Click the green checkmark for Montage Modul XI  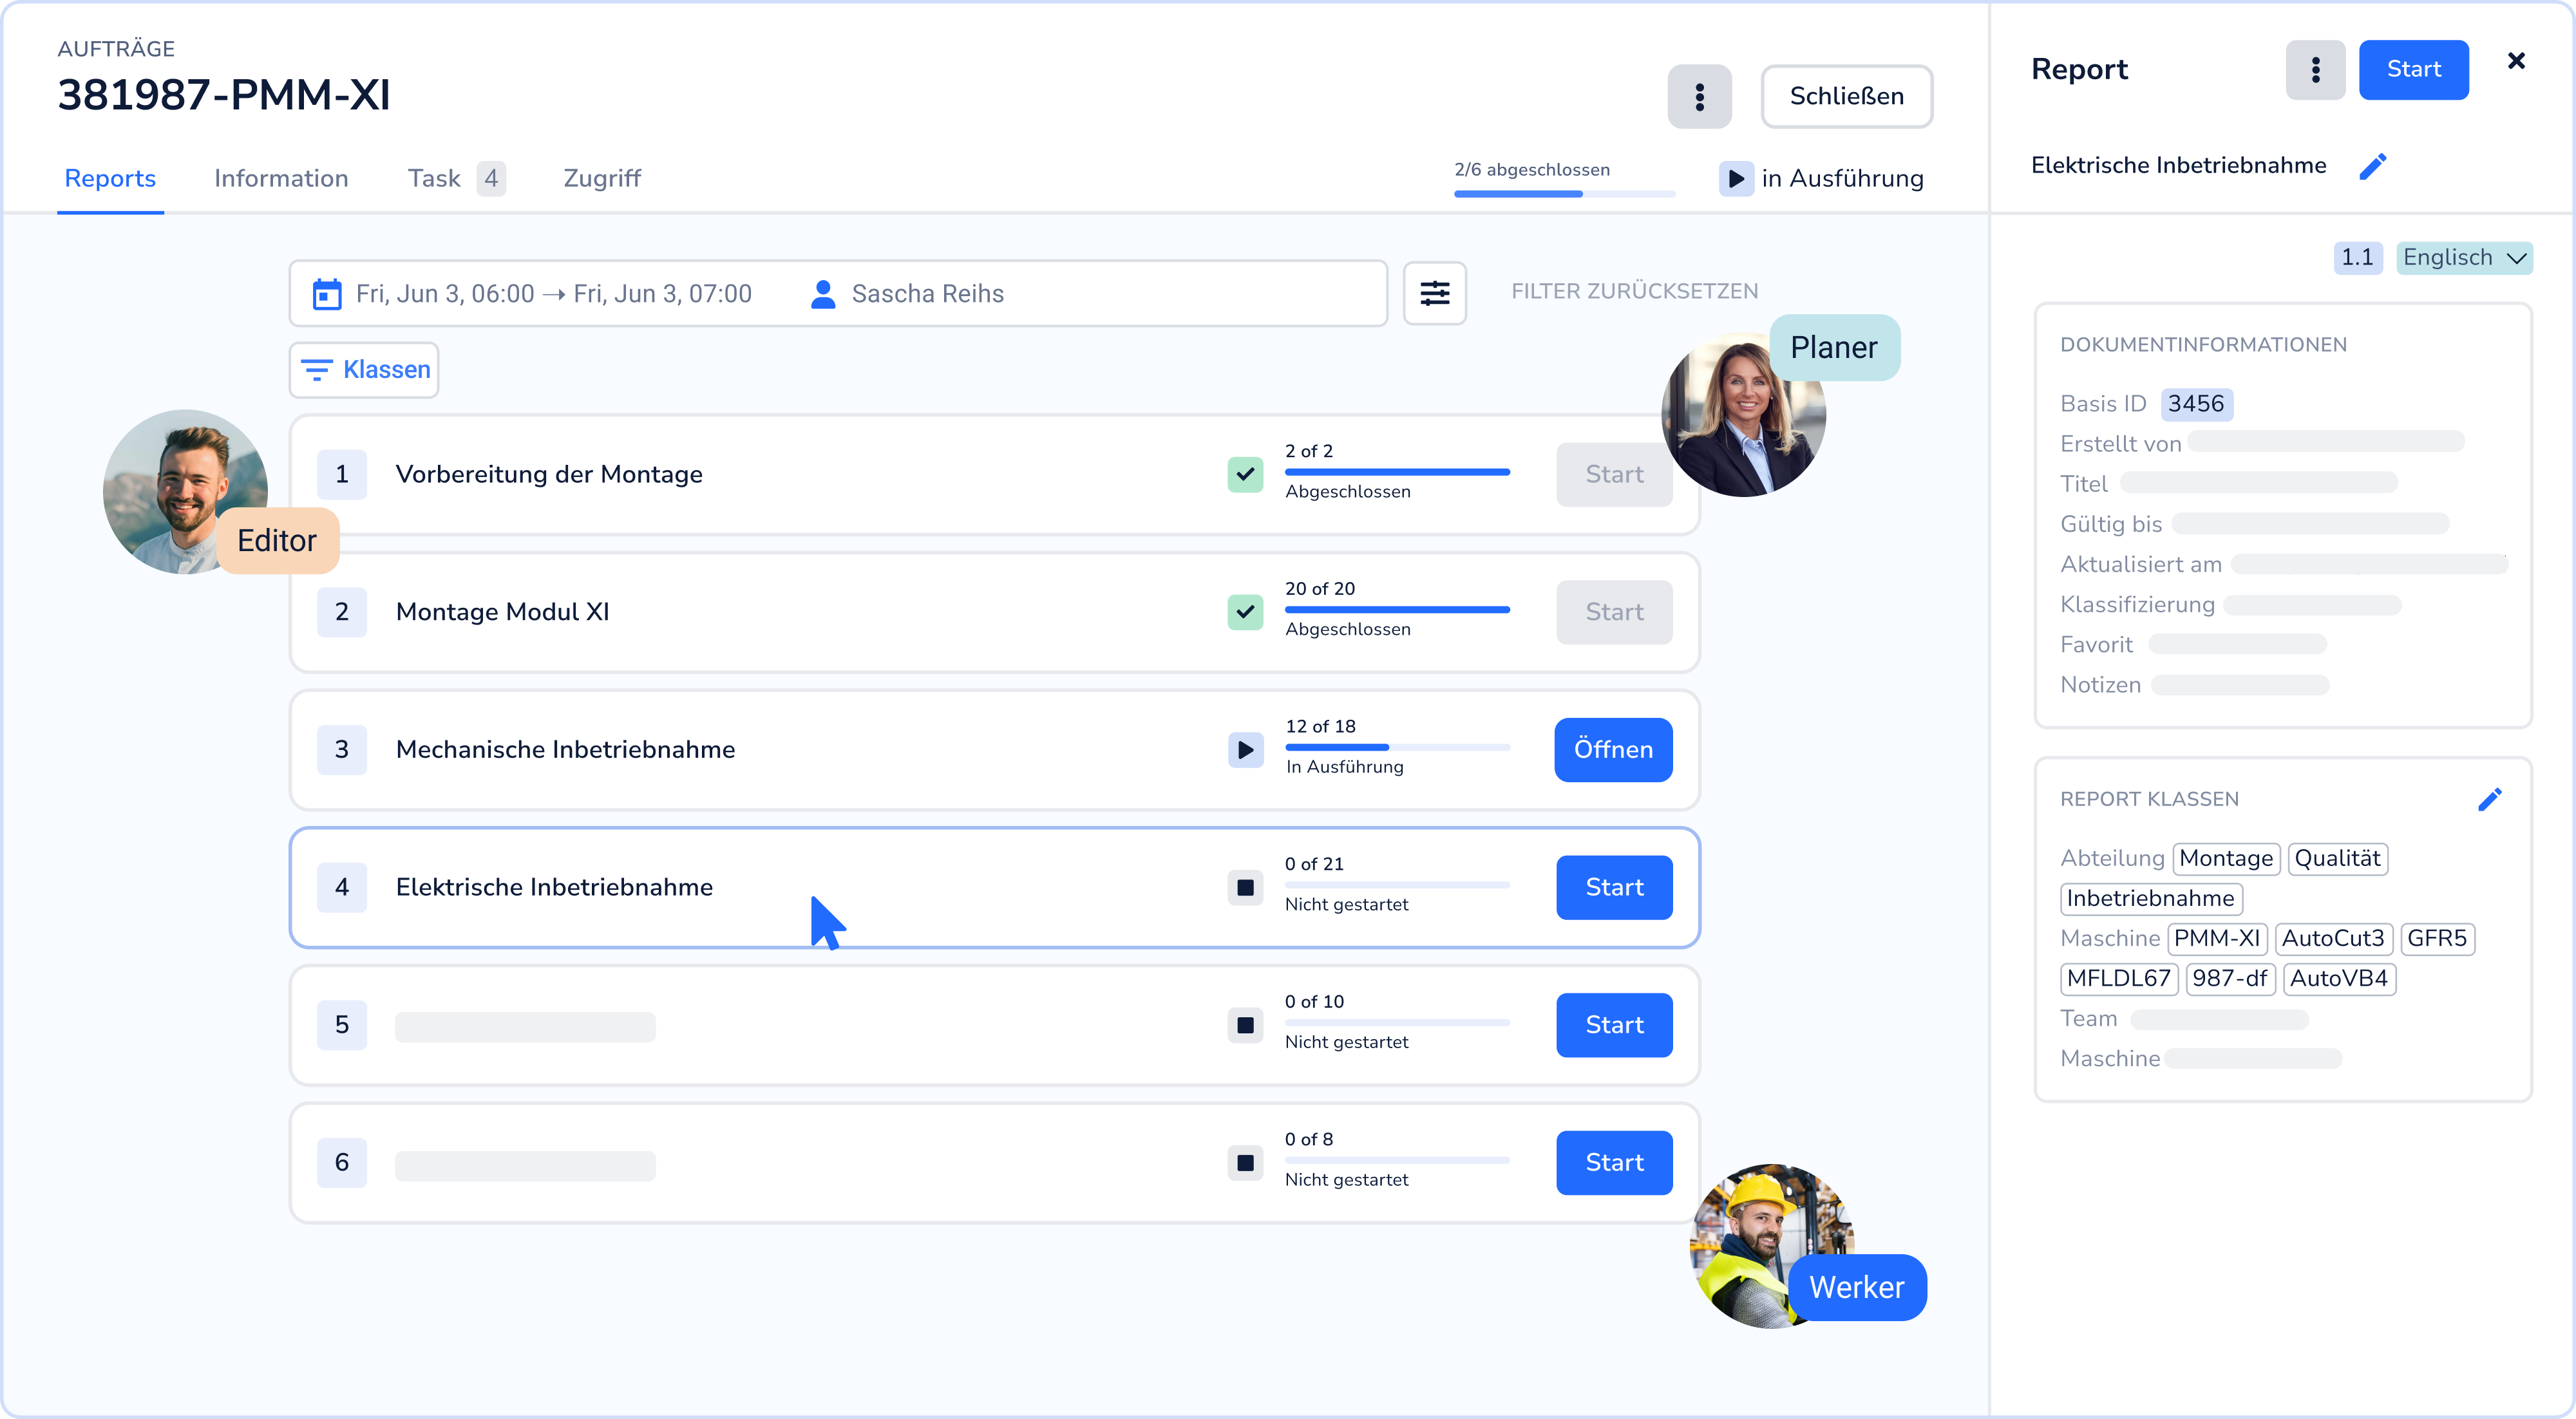1245,611
